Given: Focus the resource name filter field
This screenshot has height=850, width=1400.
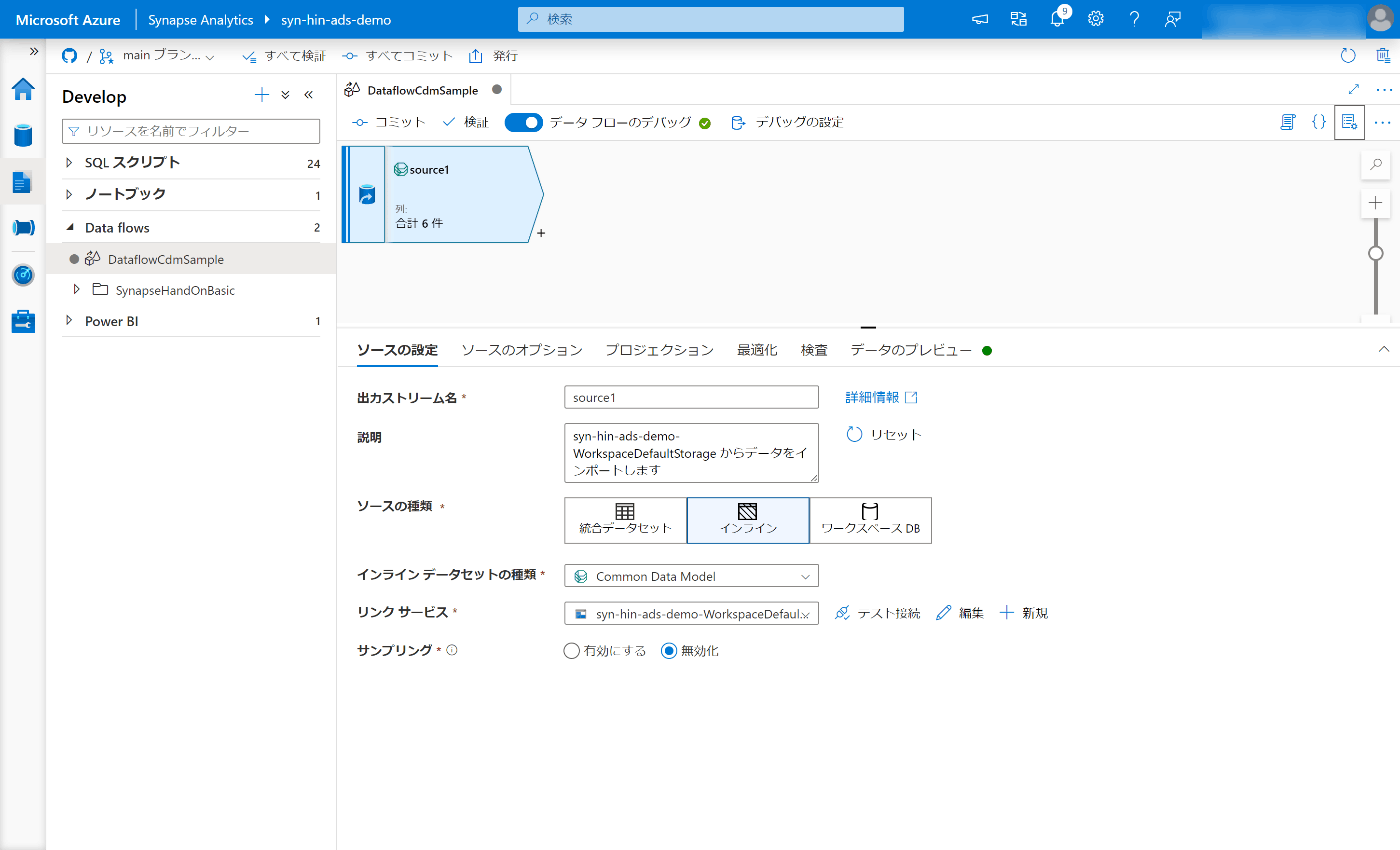Looking at the screenshot, I should 191,131.
